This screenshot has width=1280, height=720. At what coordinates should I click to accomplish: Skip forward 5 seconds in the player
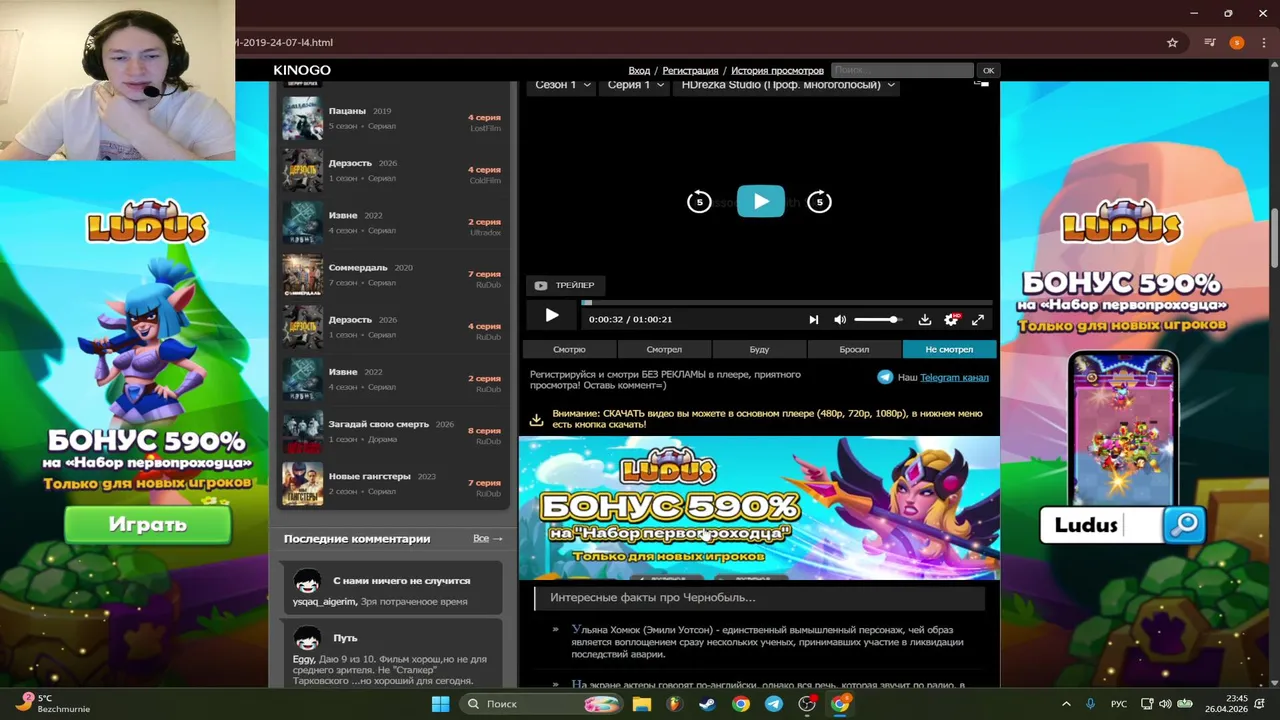coord(819,202)
